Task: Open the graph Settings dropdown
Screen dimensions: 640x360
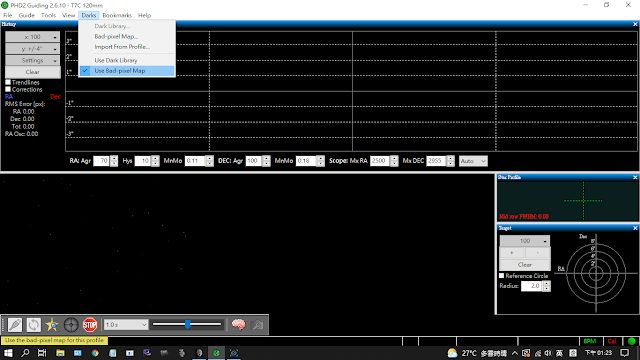Action: click(33, 60)
